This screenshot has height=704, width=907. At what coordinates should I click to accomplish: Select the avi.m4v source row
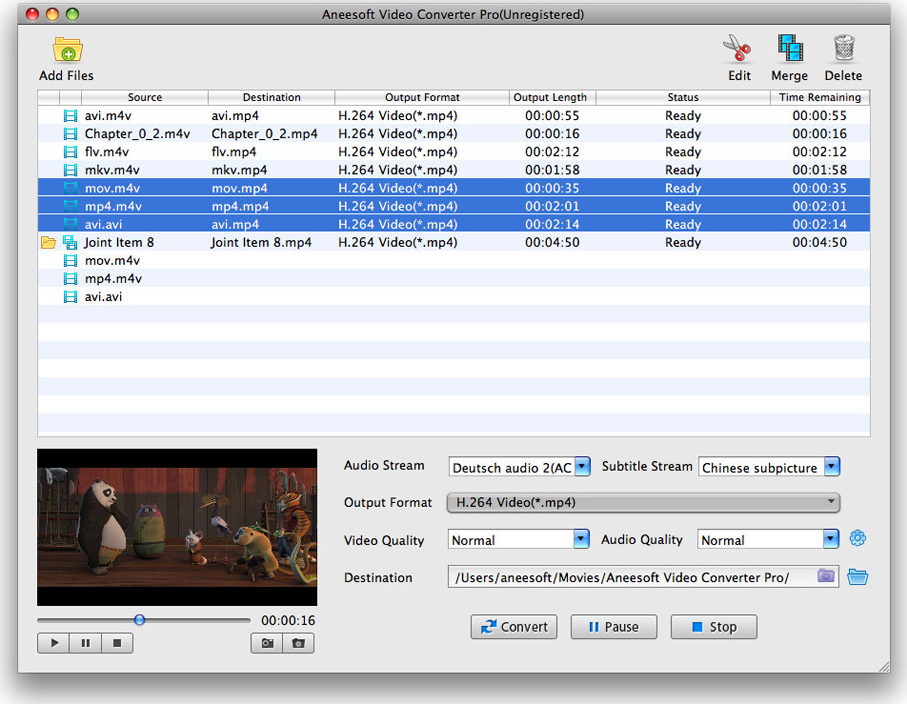click(454, 116)
